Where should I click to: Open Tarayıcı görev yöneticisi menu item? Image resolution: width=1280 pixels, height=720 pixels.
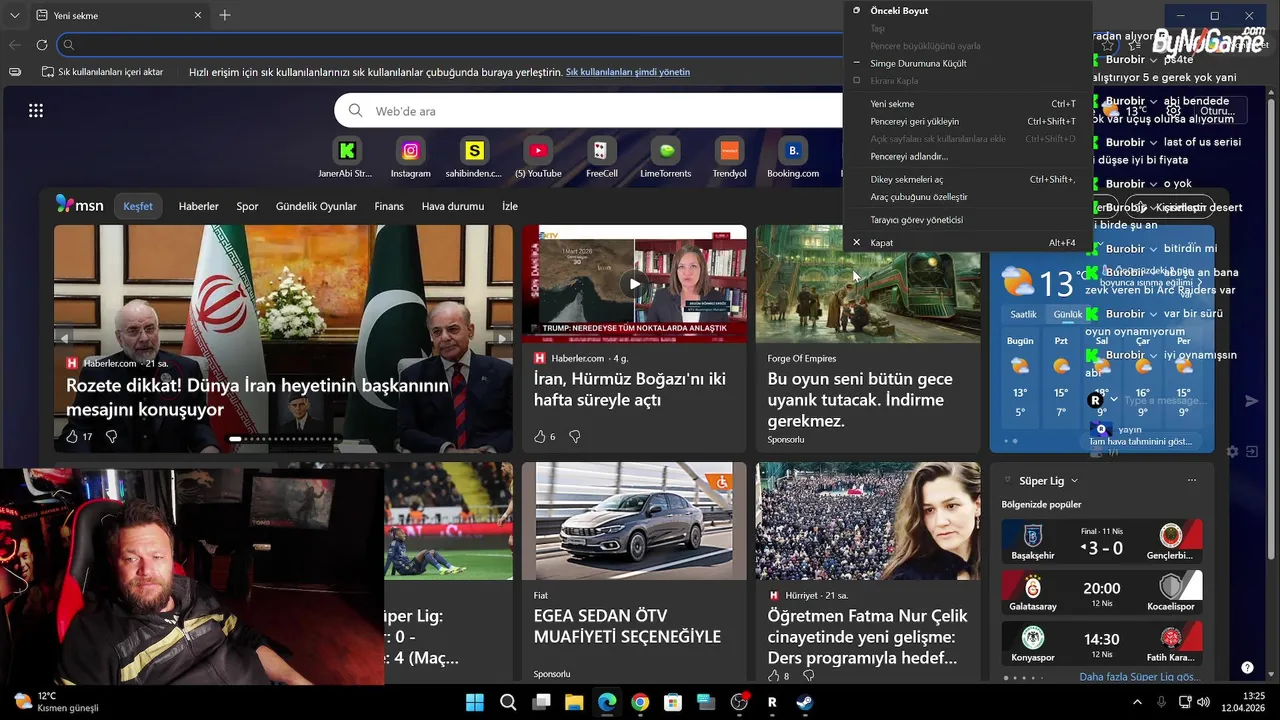(967, 220)
